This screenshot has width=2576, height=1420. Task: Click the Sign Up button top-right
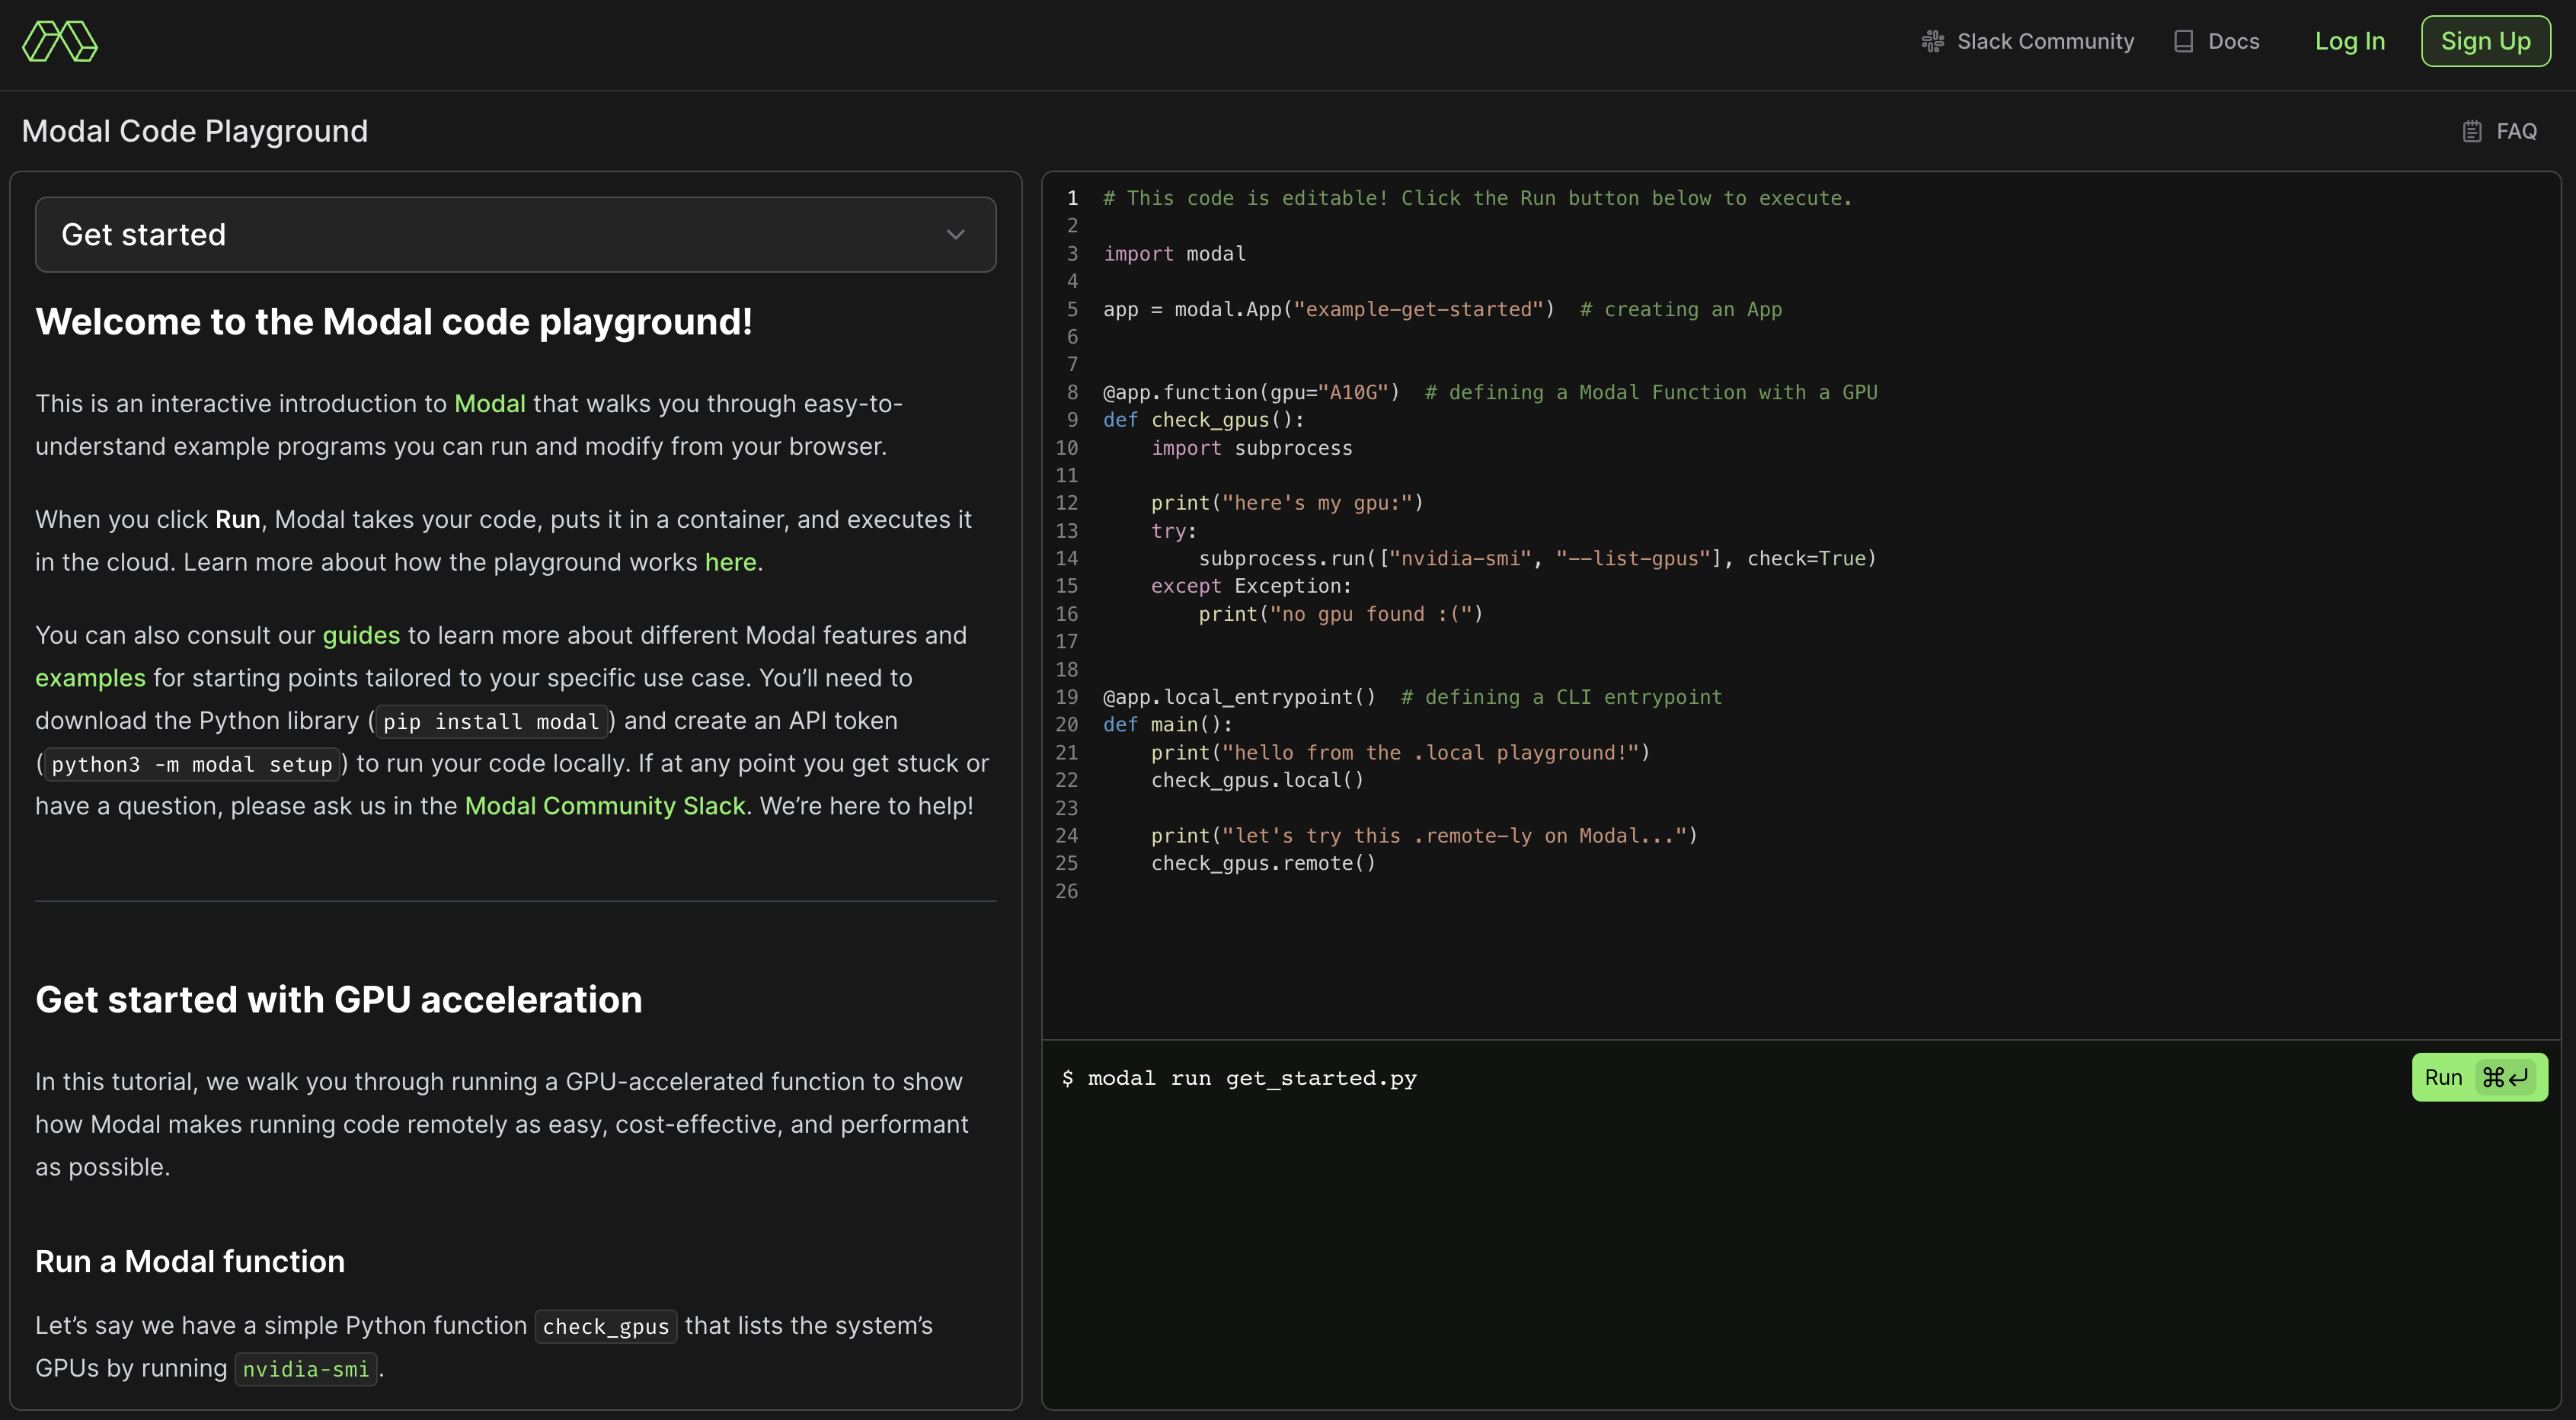click(2483, 39)
